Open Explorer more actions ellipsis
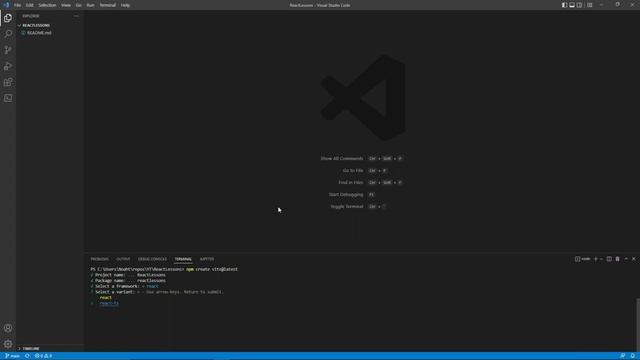 (x=76, y=16)
